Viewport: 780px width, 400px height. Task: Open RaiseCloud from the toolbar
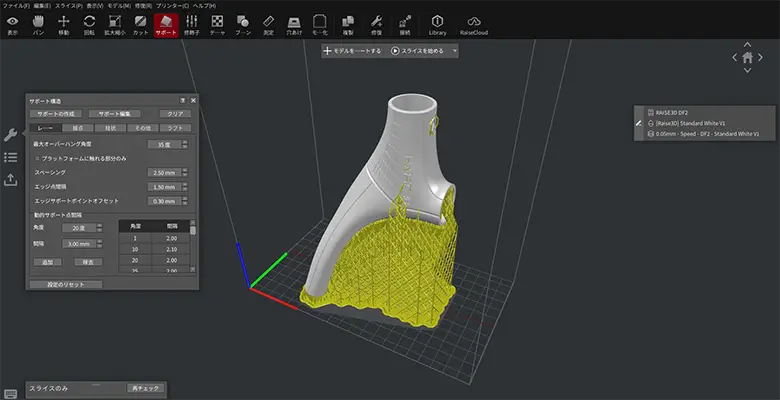476,24
